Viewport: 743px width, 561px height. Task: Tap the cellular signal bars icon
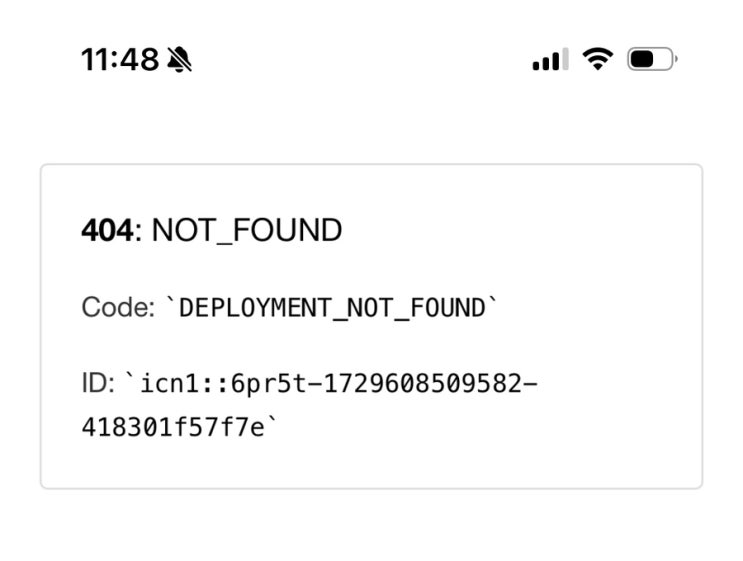point(550,61)
